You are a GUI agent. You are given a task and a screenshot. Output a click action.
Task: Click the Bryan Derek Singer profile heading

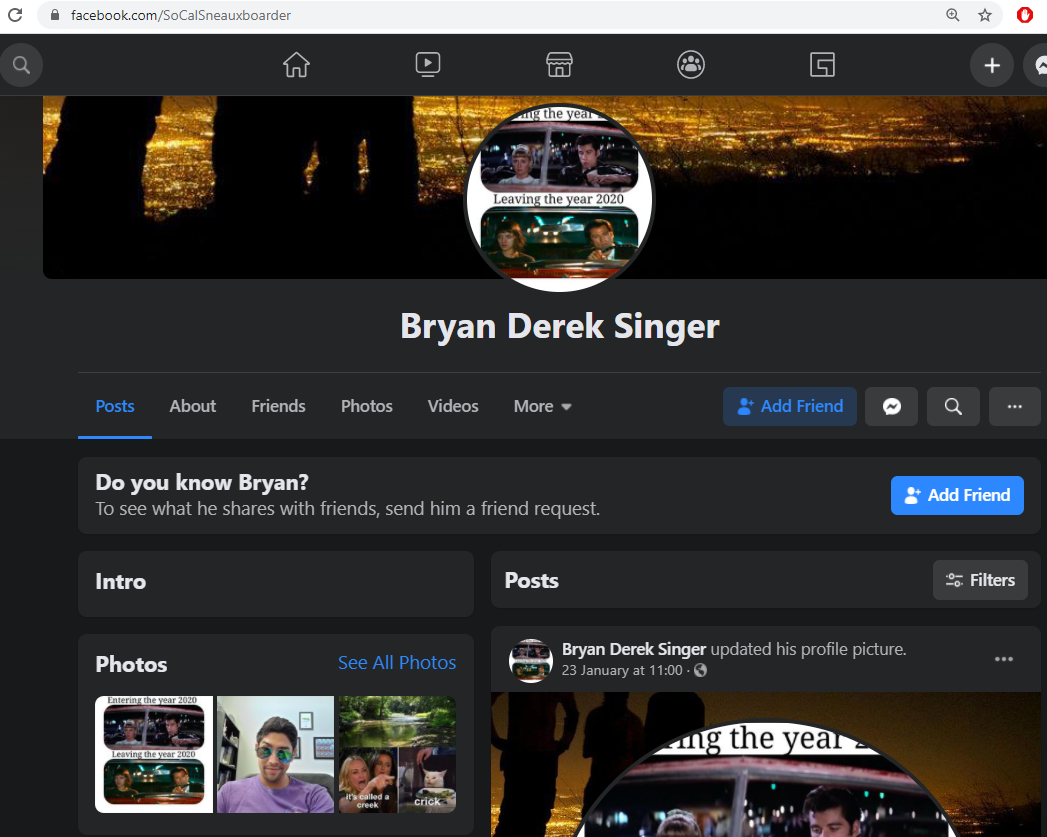(x=560, y=326)
